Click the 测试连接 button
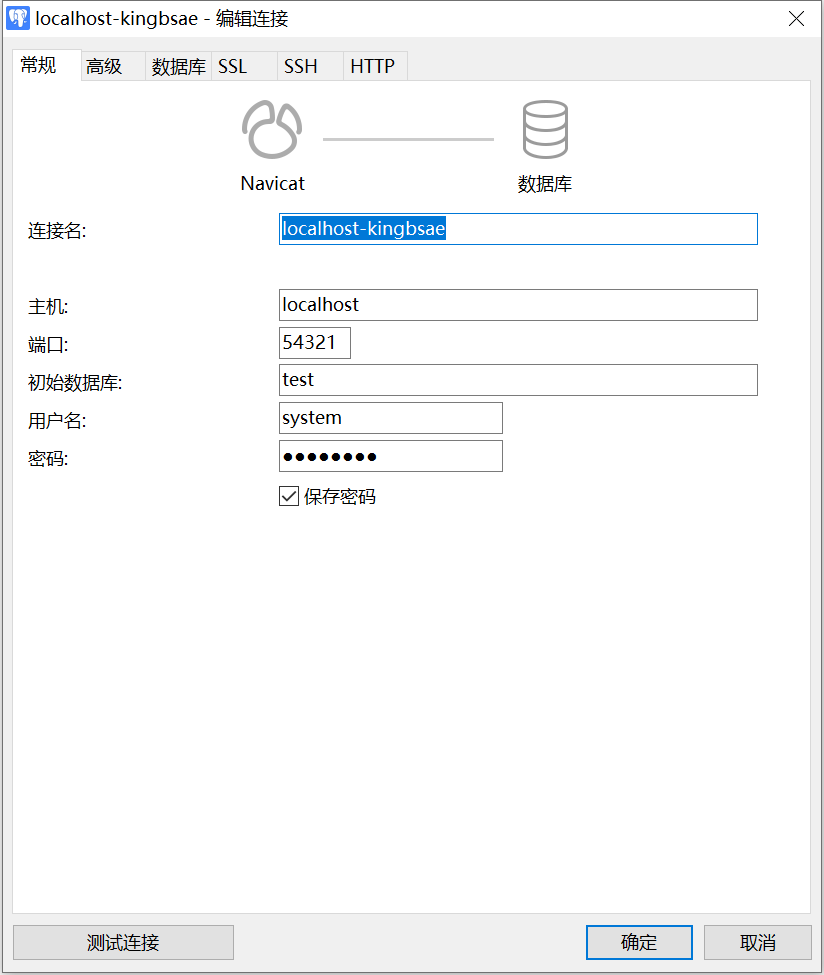The height and width of the screenshot is (975, 824). click(x=123, y=943)
